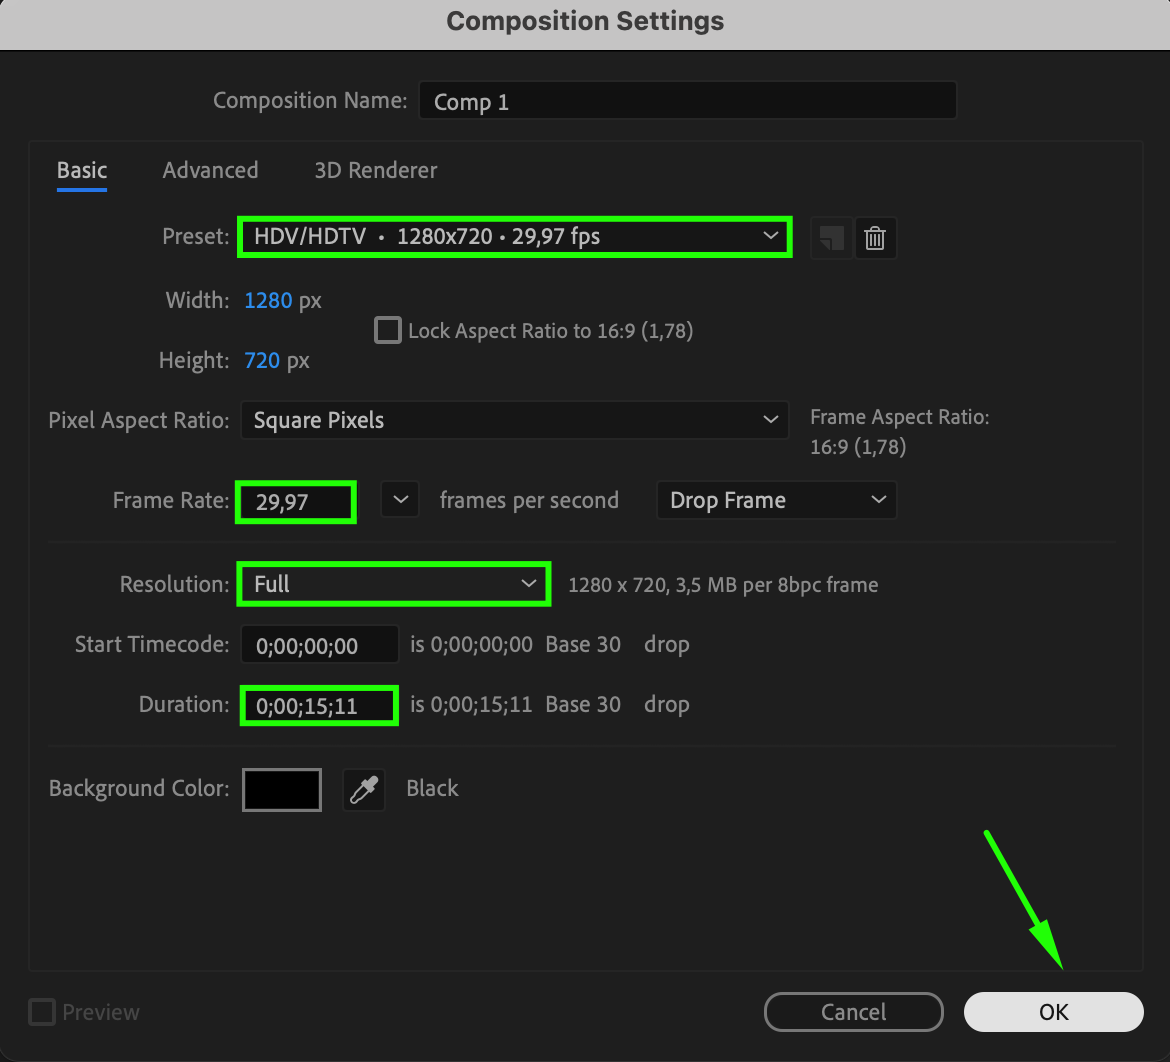Image resolution: width=1170 pixels, height=1062 pixels.
Task: Expand the Resolution dropdown
Action: 393,584
